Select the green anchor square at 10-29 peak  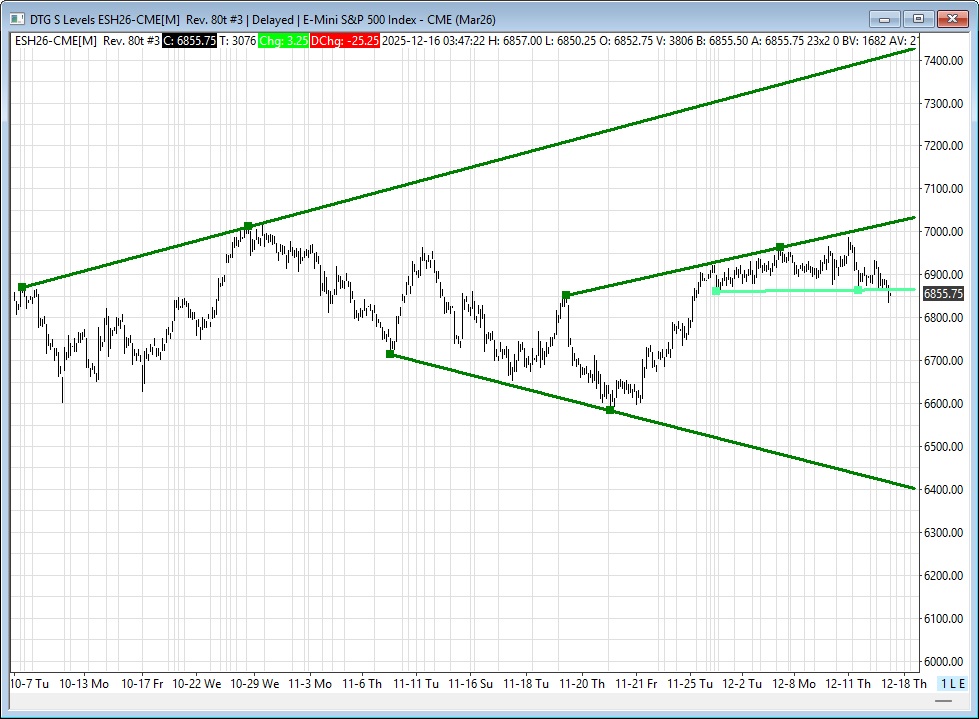pyautogui.click(x=248, y=226)
